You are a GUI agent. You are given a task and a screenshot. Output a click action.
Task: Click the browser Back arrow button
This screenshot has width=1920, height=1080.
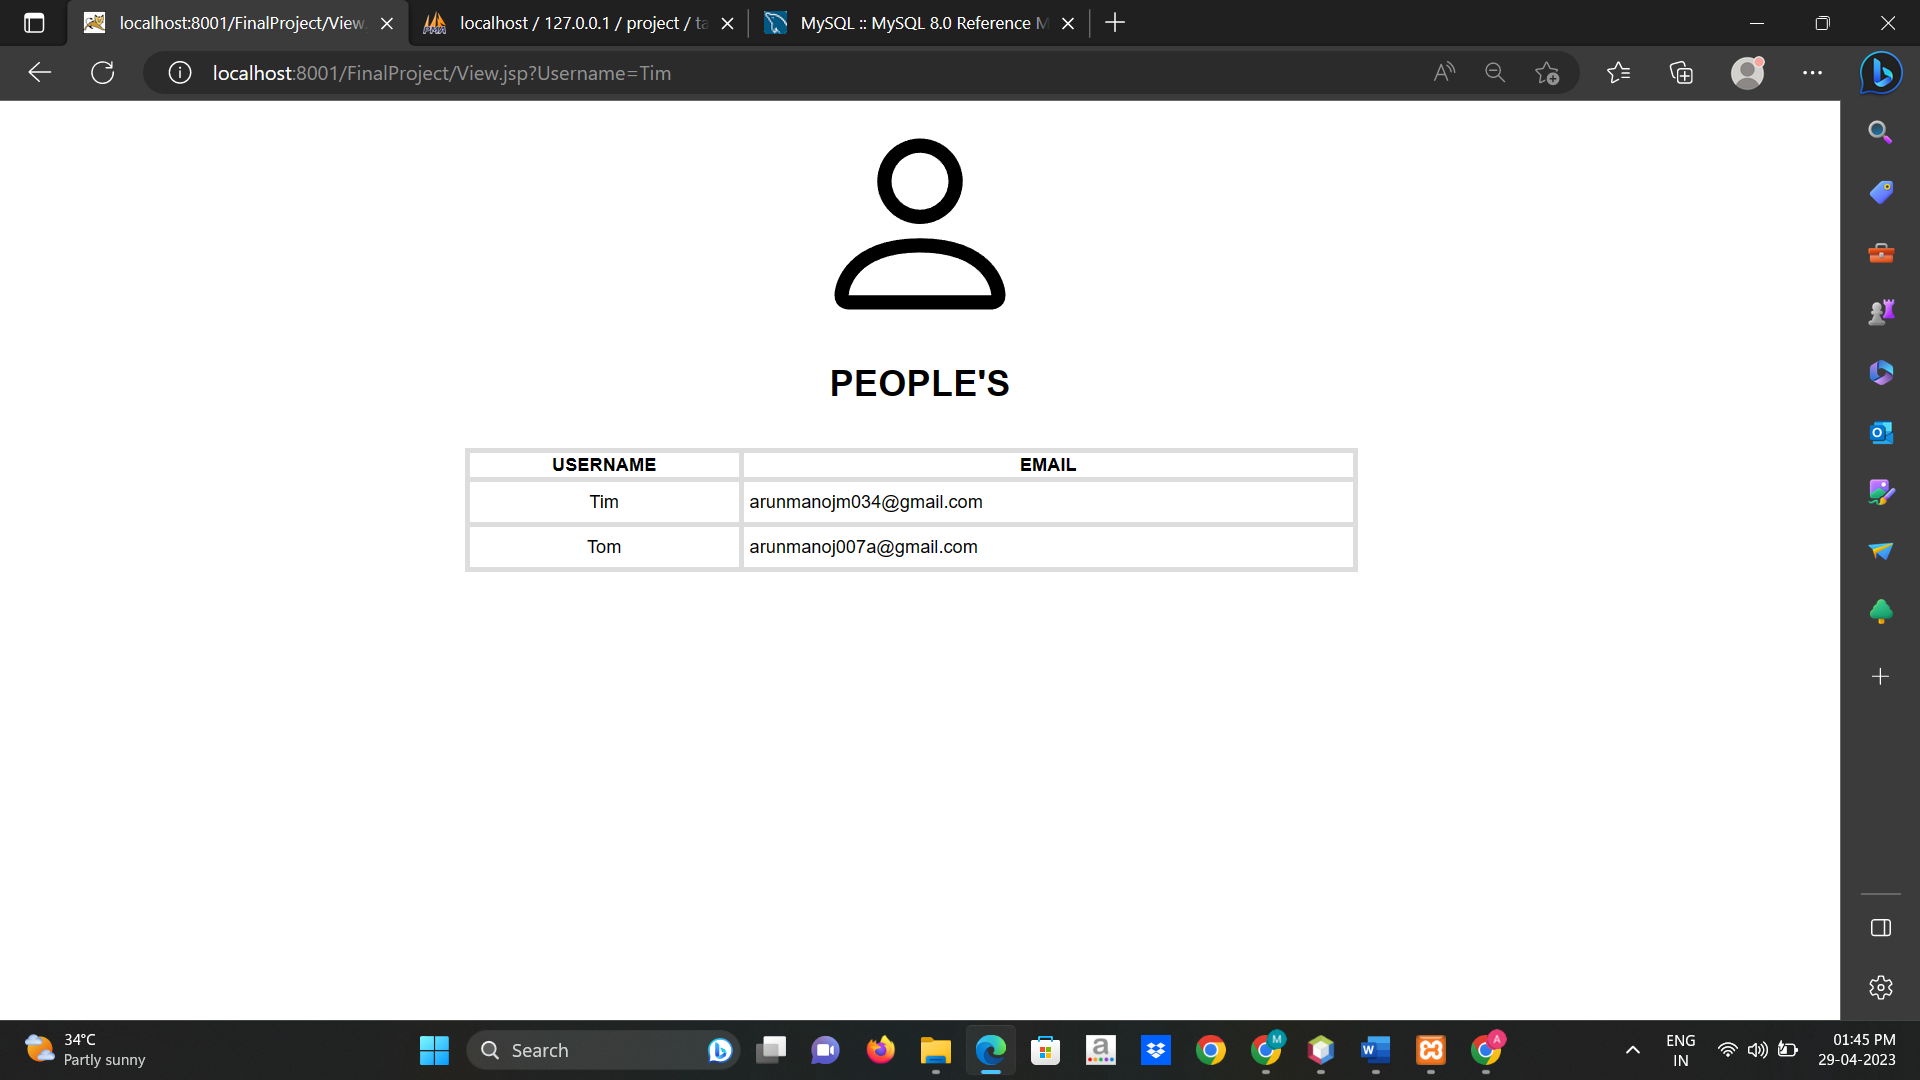[39, 73]
